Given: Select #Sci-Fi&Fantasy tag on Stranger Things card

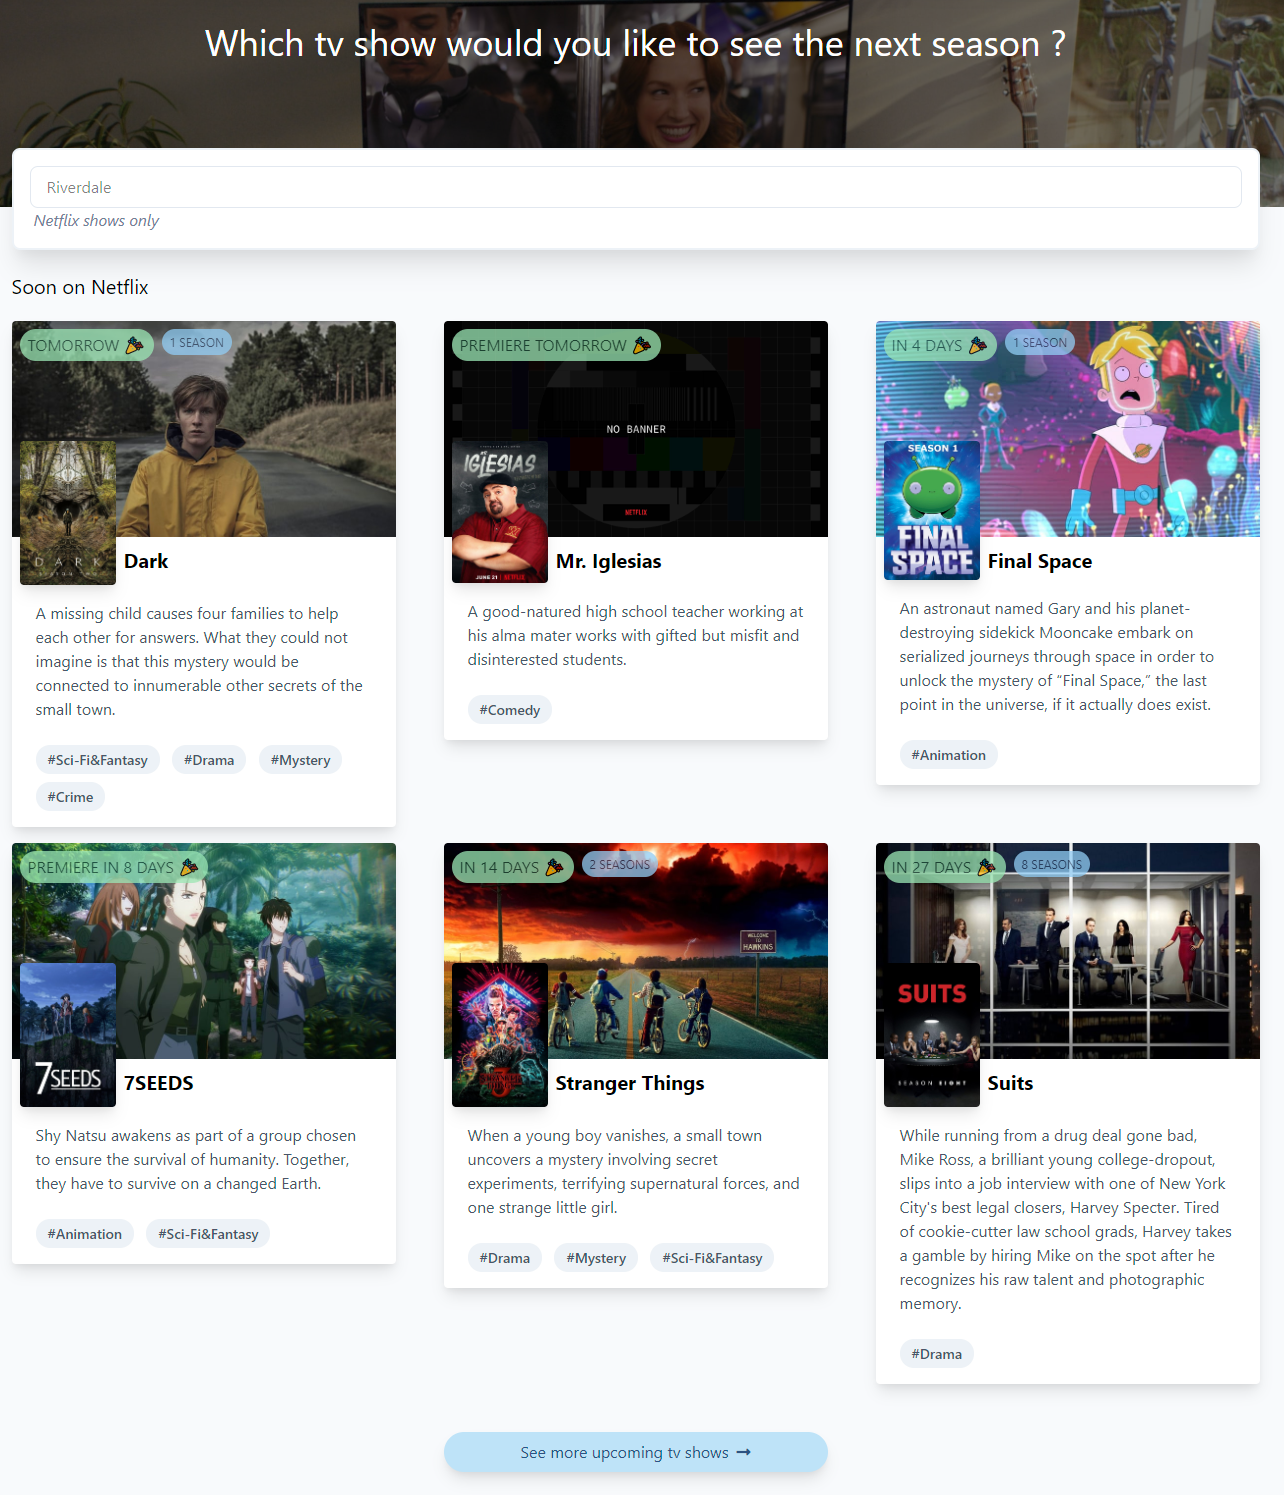Looking at the screenshot, I should [712, 1258].
